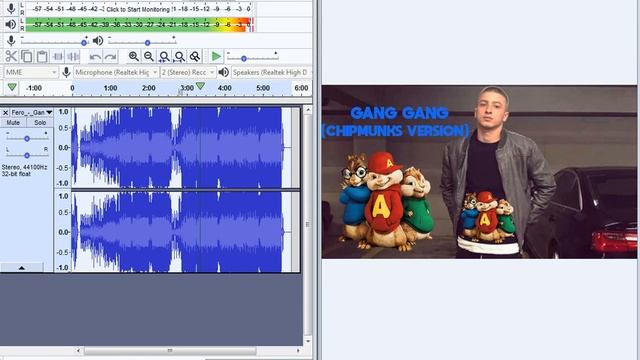Image resolution: width=640 pixels, height=360 pixels.
Task: Click the Trim audio icon
Action: pos(58,56)
